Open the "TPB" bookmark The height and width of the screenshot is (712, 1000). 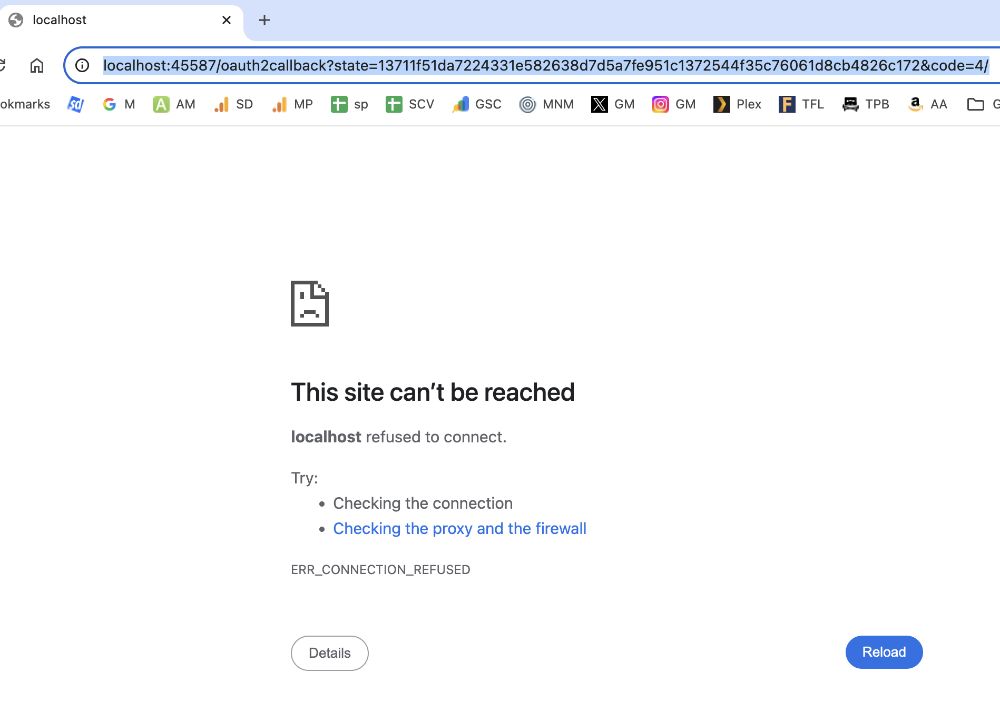pos(864,103)
